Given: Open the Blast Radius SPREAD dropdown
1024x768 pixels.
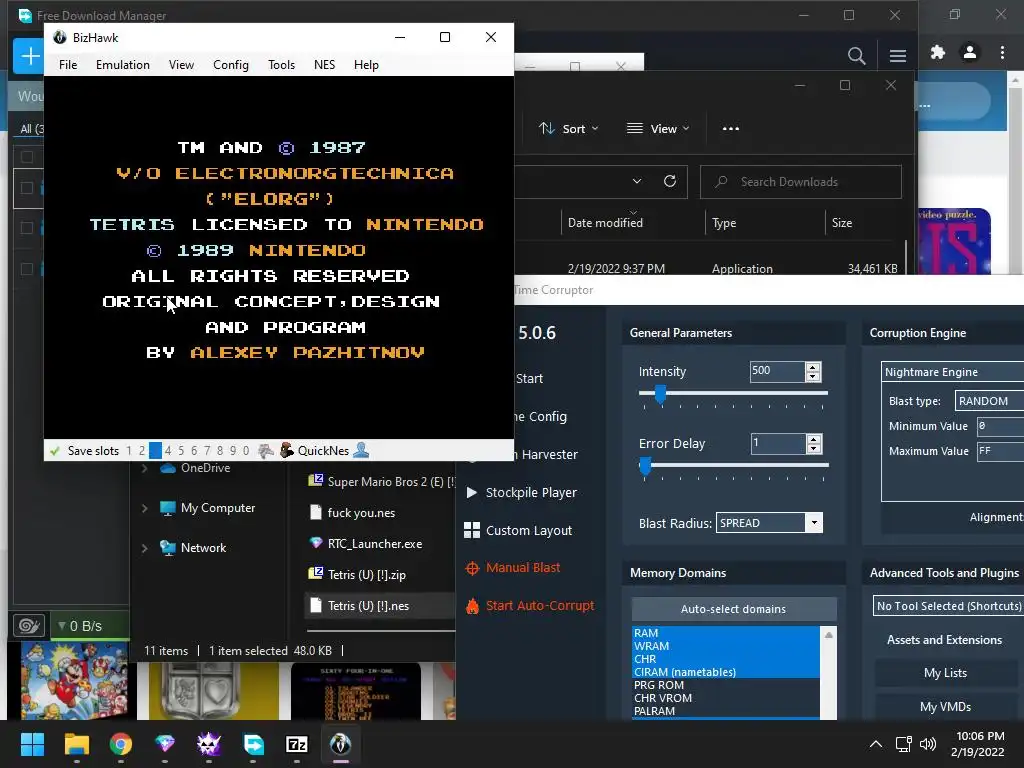Looking at the screenshot, I should click(814, 522).
